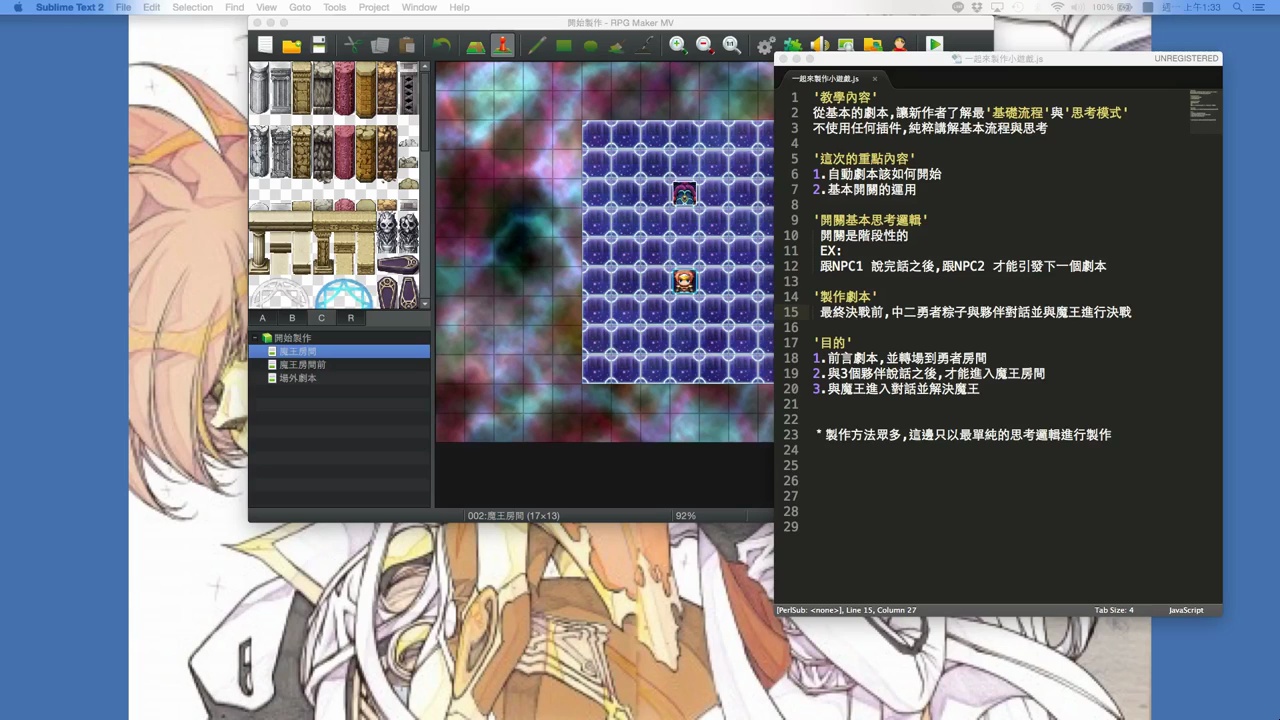Click New Project icon in RPG Maker toolbar
Image resolution: width=1280 pixels, height=720 pixels.
265,45
